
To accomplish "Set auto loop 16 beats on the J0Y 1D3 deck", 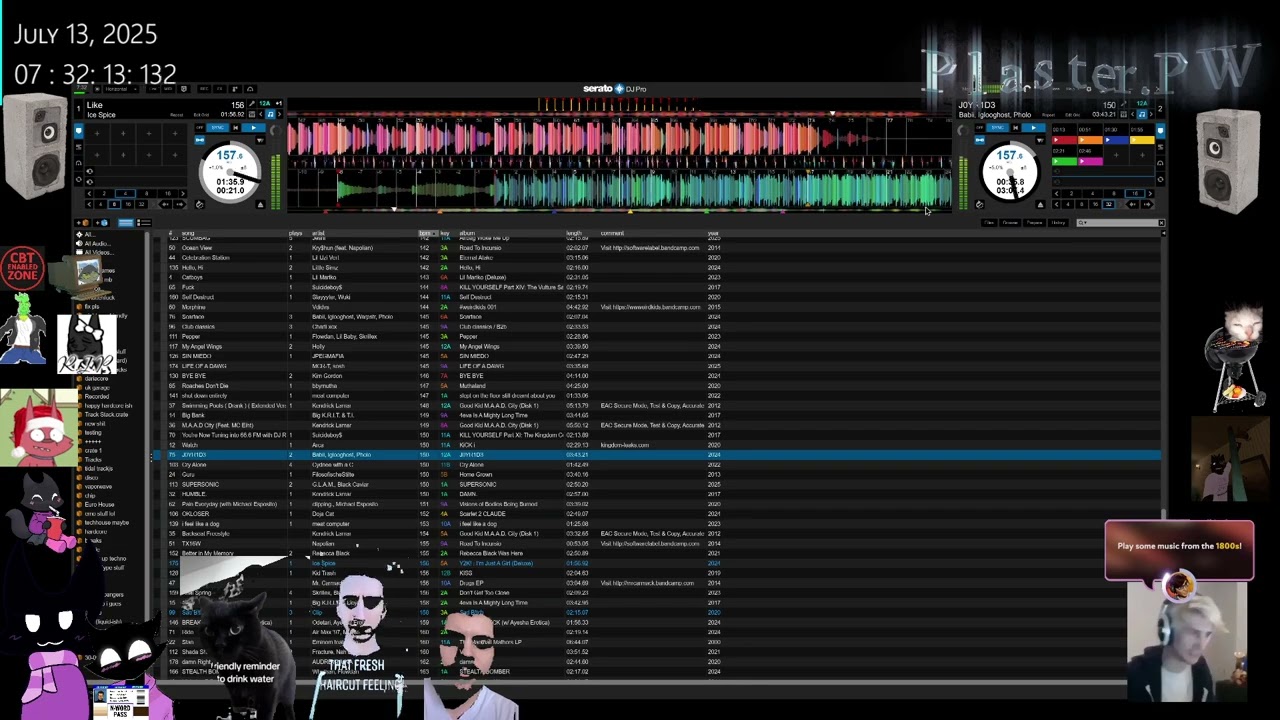I will 1135,193.
